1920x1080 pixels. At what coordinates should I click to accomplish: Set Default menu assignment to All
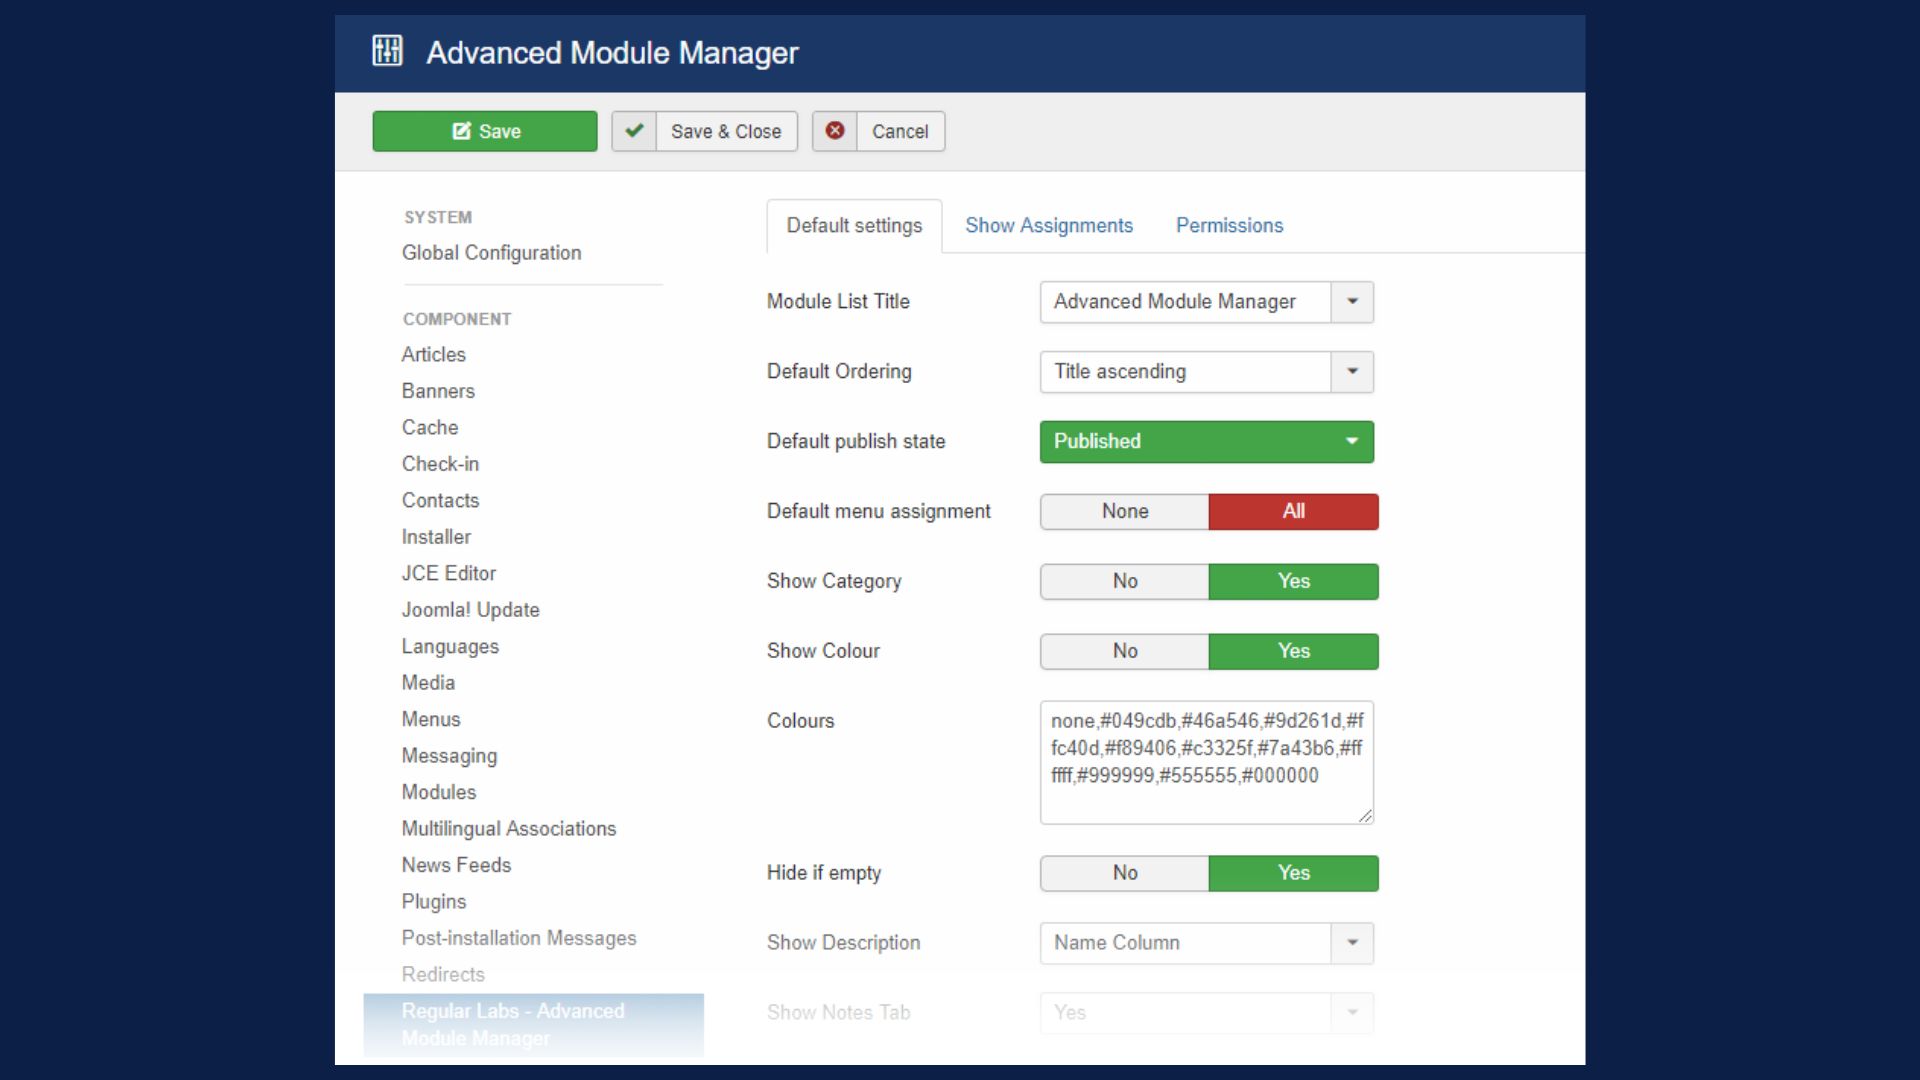pos(1293,512)
